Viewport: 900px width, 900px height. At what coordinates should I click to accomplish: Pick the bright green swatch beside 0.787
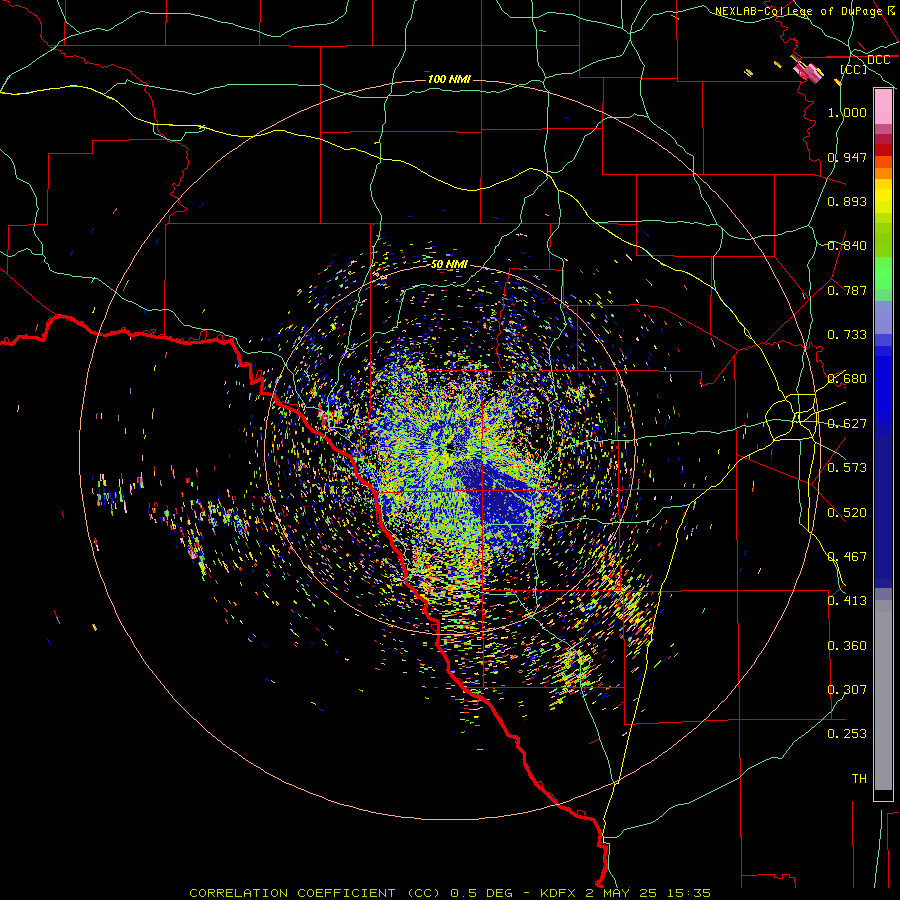[883, 273]
